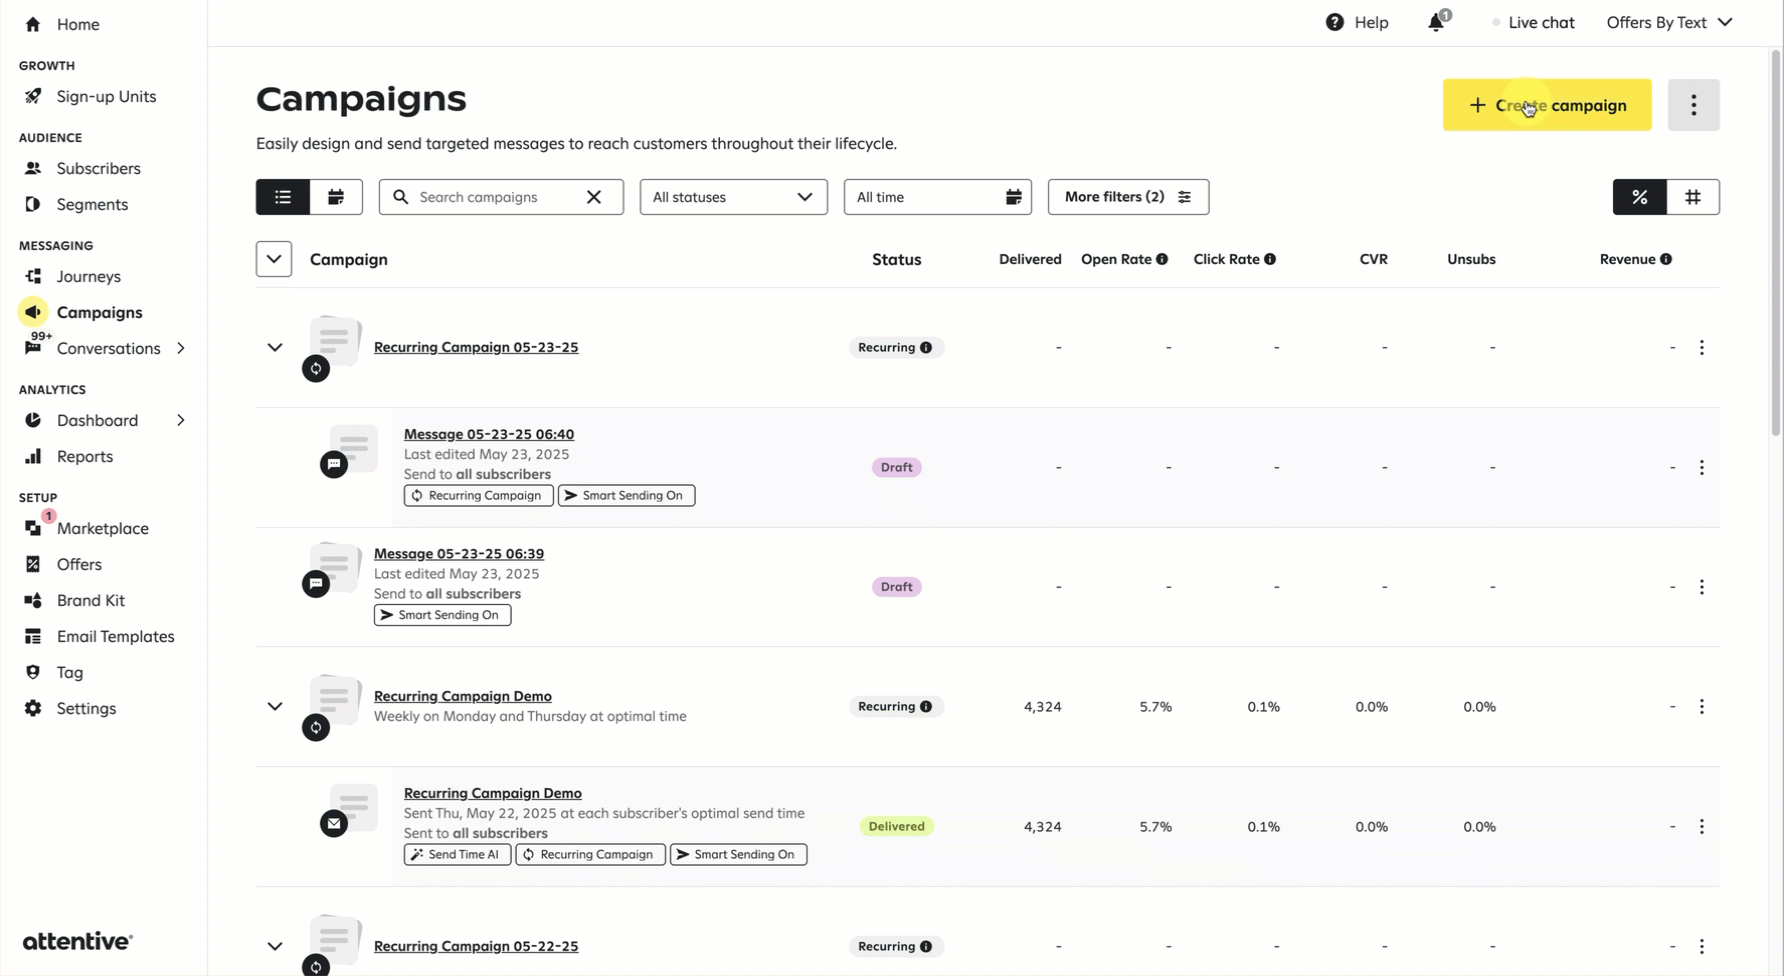Open the Recurring Campaign Demo campaign
This screenshot has width=1784, height=976.
(x=463, y=696)
